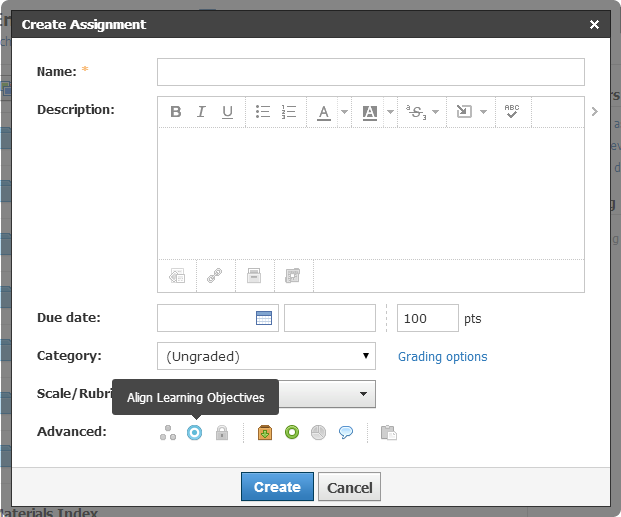Viewport: 621px width, 517px height.
Task: Toggle italic text formatting
Action: coord(201,112)
